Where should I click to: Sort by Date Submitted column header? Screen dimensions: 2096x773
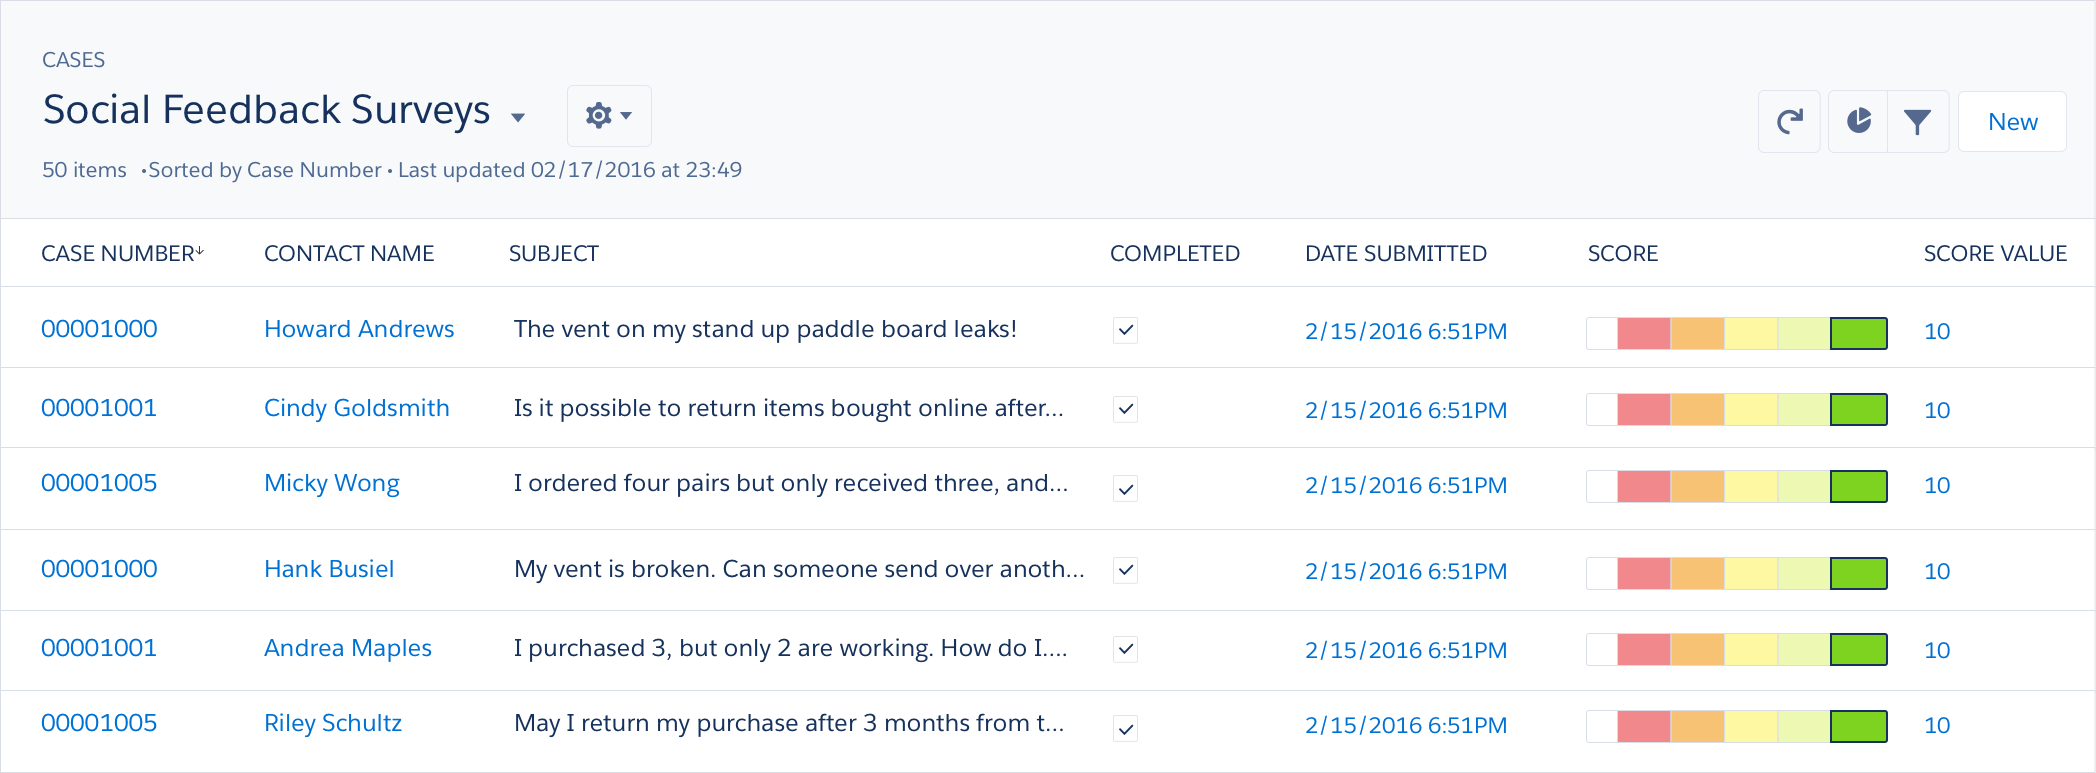pos(1395,254)
